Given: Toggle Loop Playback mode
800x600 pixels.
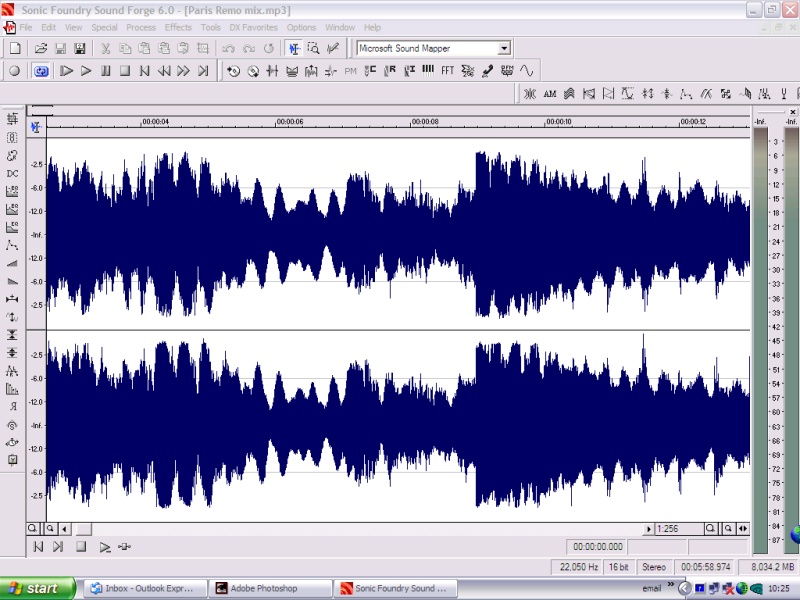Looking at the screenshot, I should (x=41, y=71).
